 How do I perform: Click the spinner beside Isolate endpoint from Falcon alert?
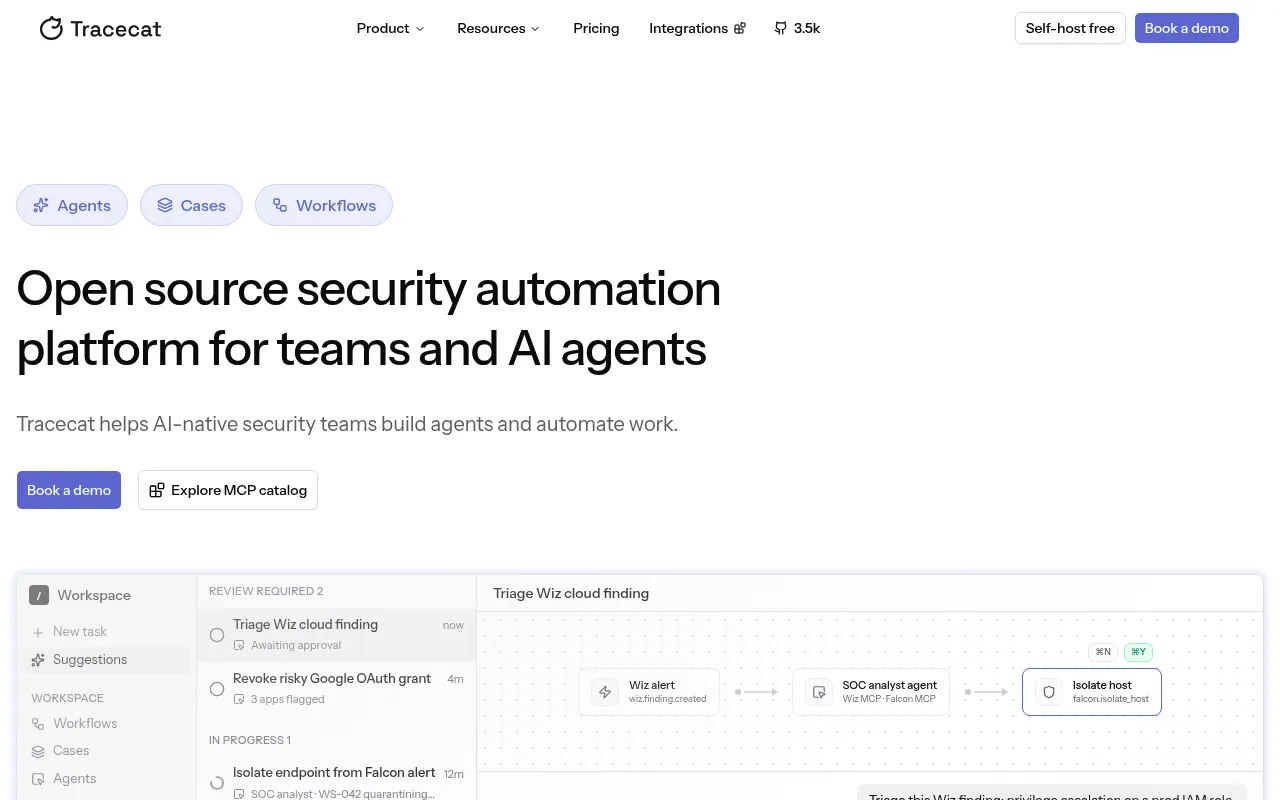click(x=217, y=783)
